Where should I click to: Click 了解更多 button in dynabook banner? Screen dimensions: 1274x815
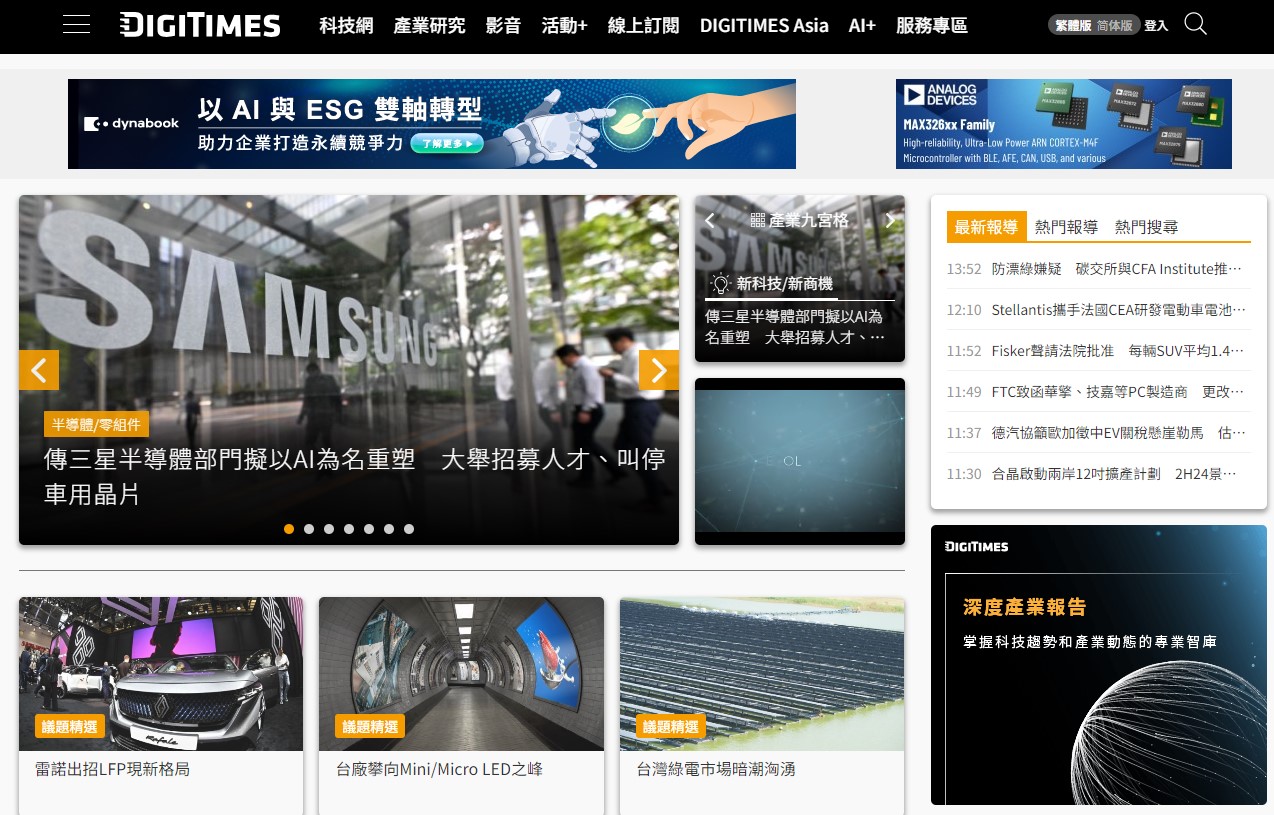446,143
